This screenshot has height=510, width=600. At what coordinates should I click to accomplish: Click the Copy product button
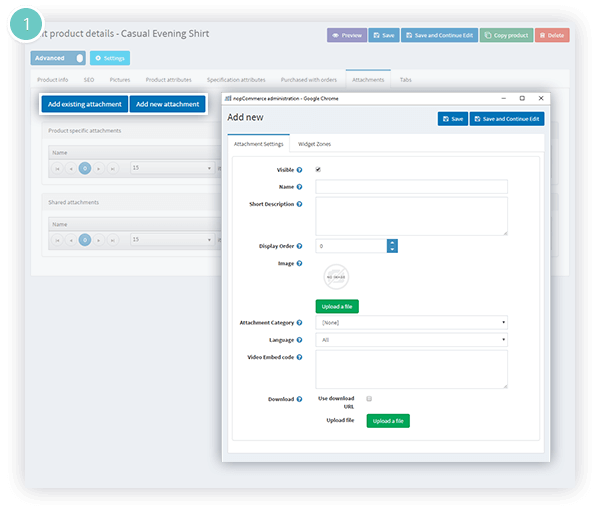tap(506, 35)
